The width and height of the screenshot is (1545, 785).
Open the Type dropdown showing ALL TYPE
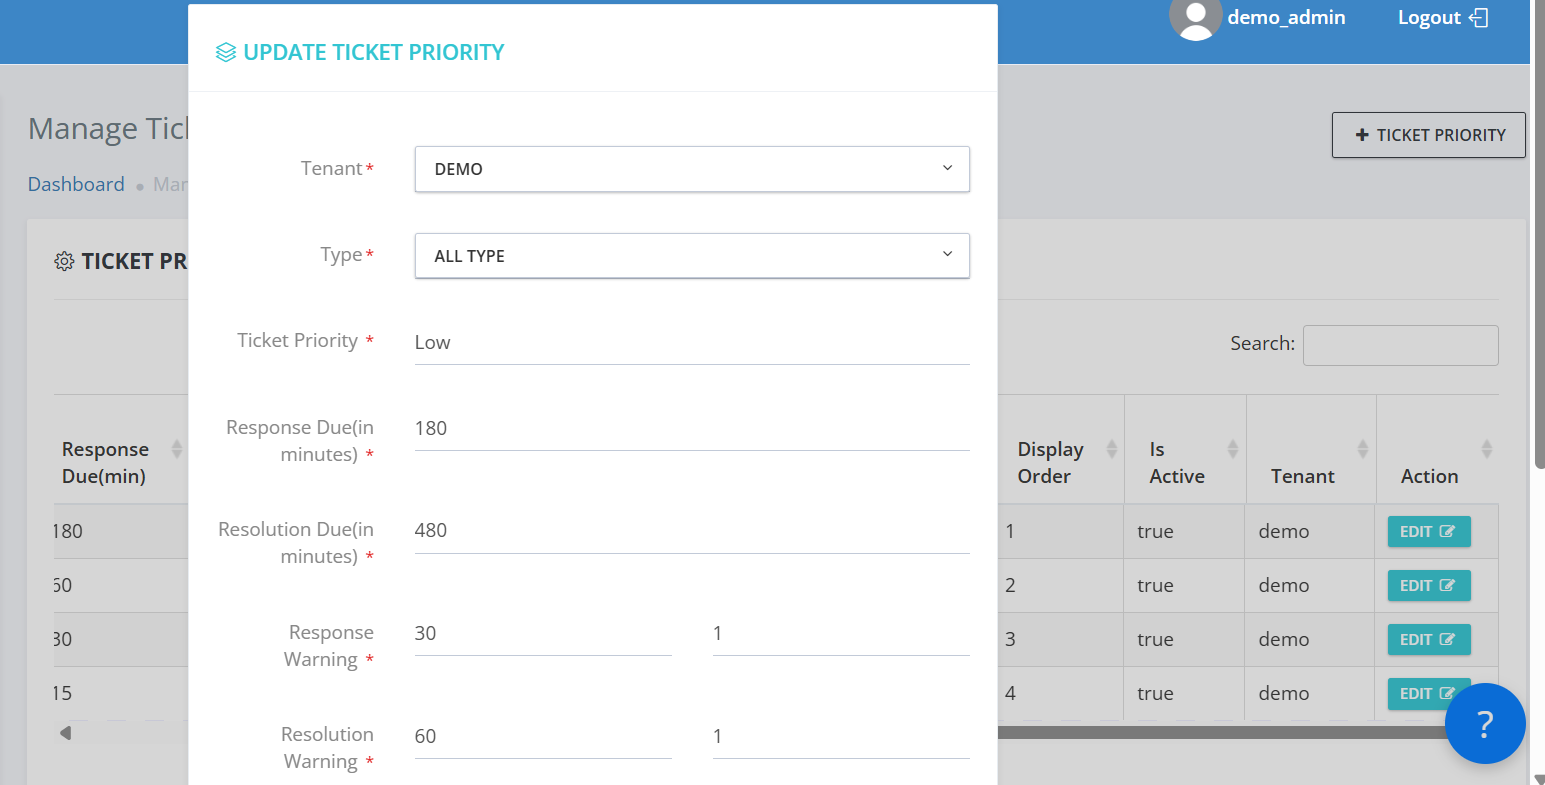[x=692, y=256]
